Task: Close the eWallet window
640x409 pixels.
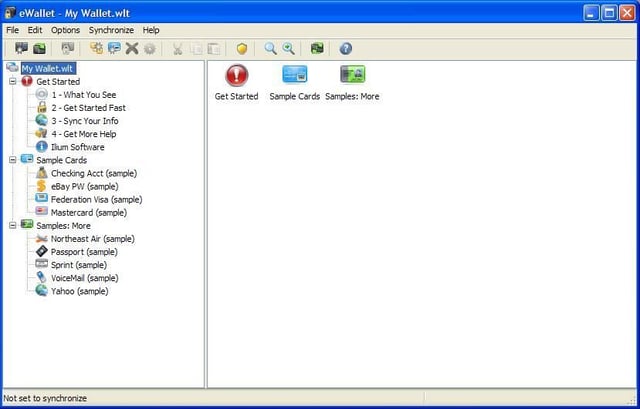Action: 627,13
